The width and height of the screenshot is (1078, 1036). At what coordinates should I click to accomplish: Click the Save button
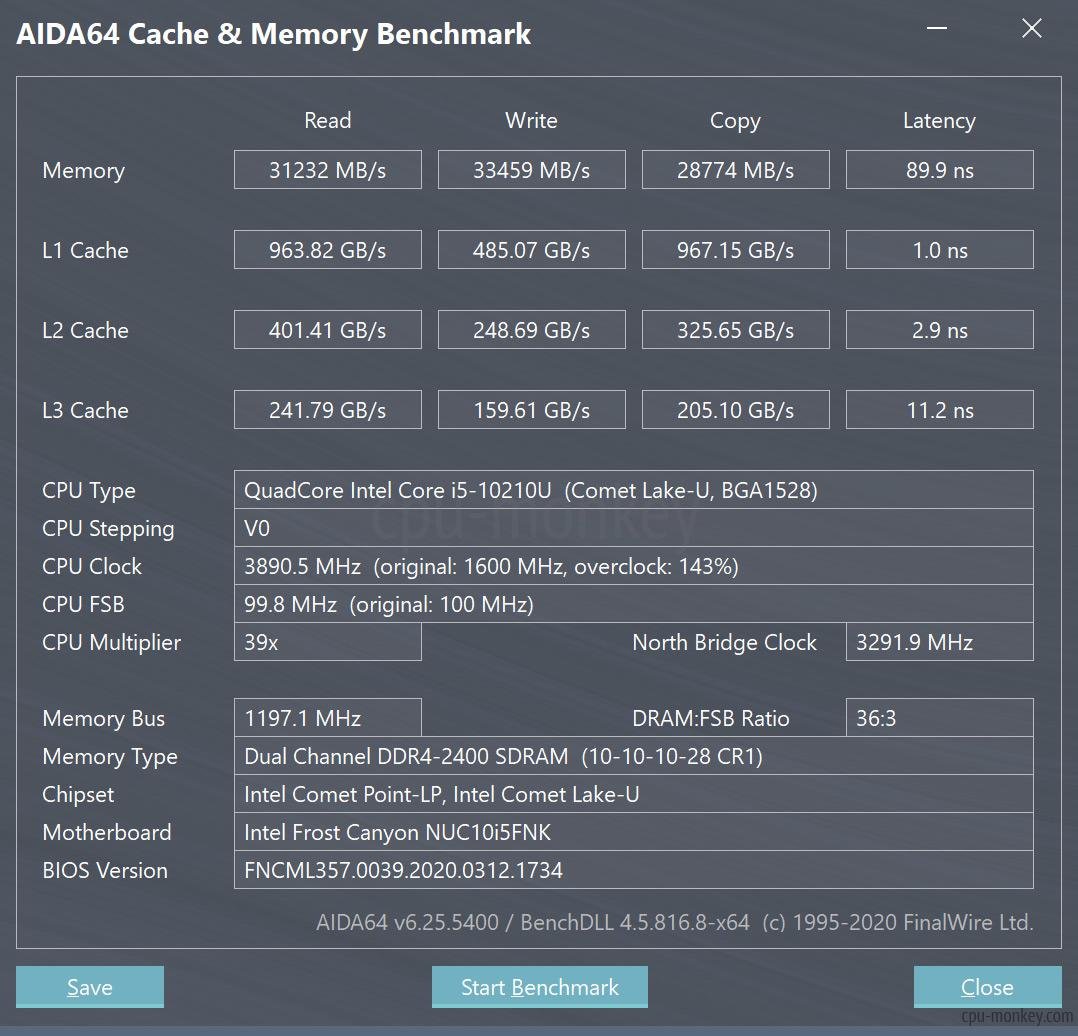[x=89, y=987]
